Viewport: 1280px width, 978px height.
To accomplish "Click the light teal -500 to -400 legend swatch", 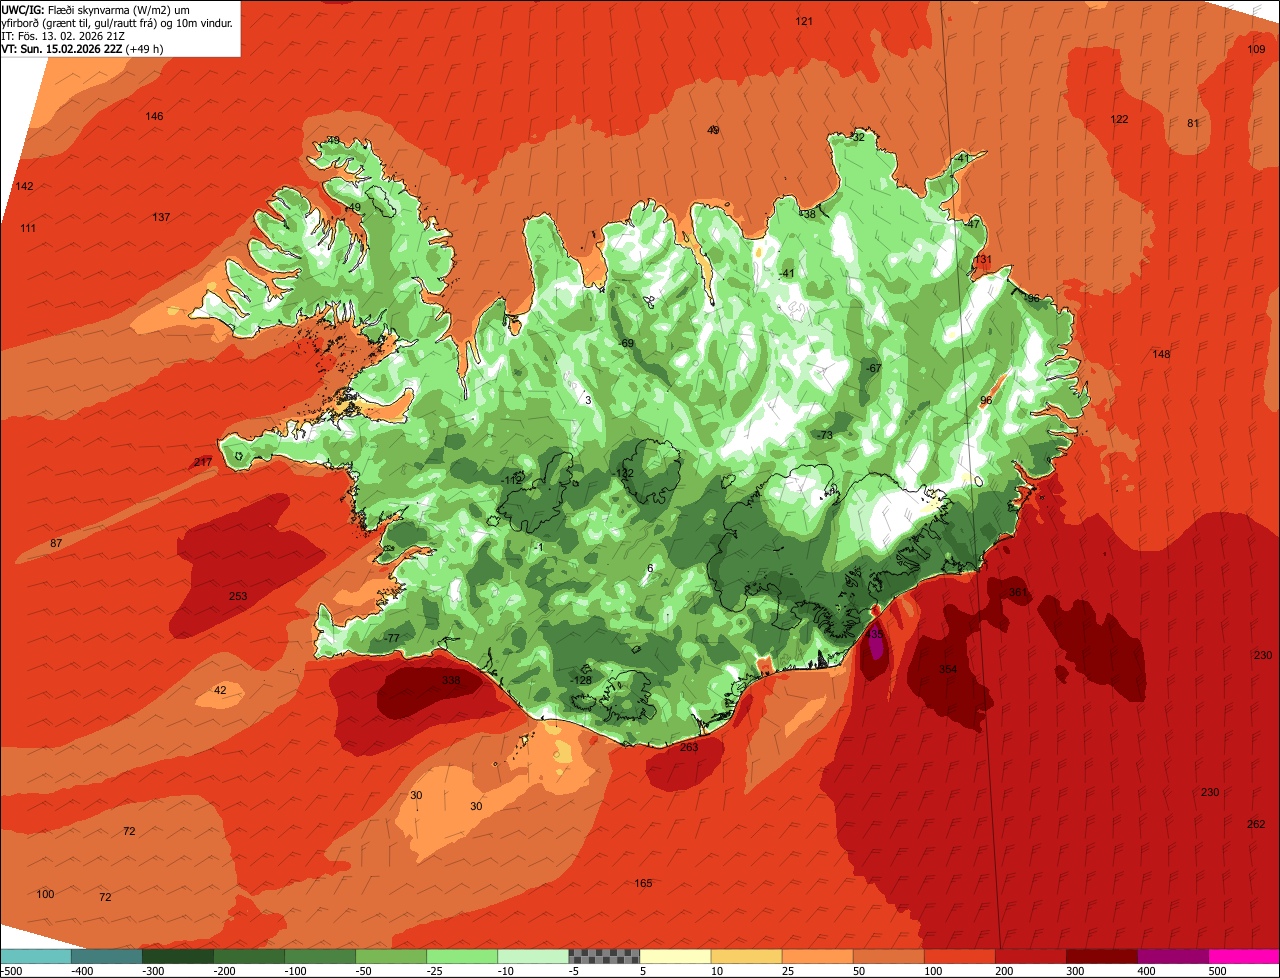I will click(x=36, y=956).
